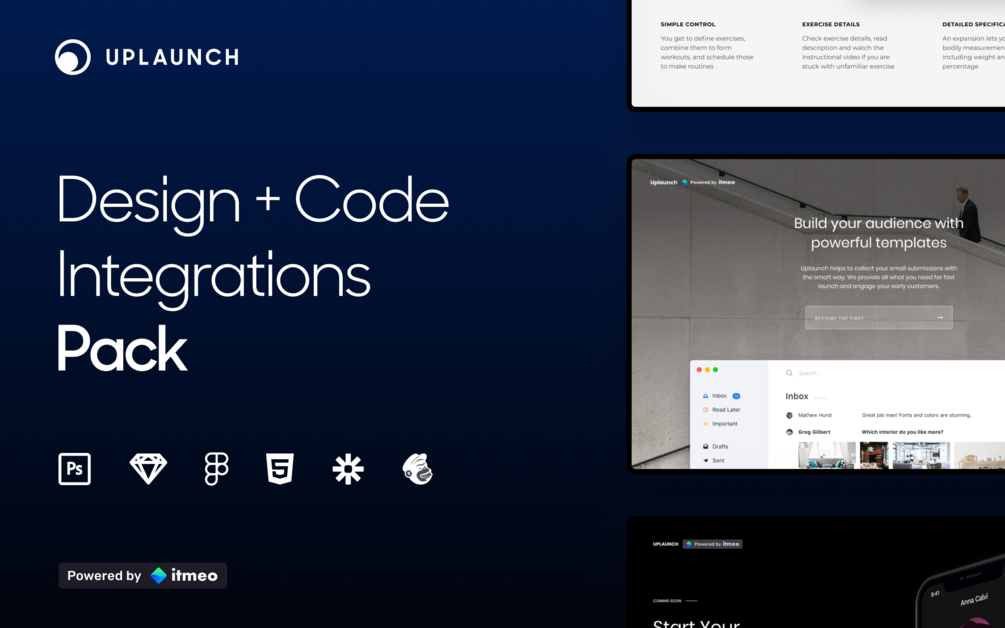Click the arrow in BECOME THE FIRST field

pyautogui.click(x=940, y=318)
